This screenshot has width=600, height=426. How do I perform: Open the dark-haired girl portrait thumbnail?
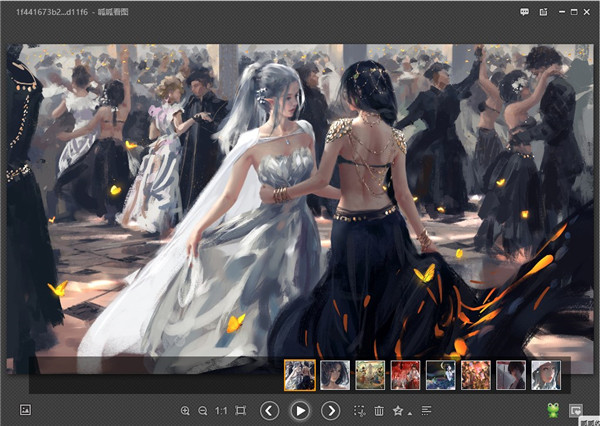point(335,375)
